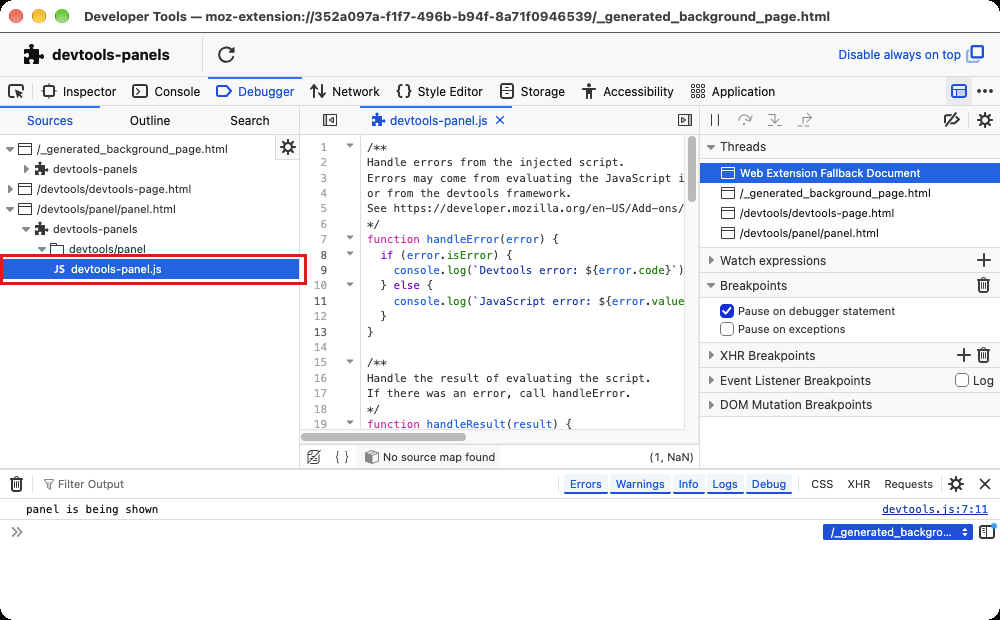Toggle Pause on debugger statement checkbox

[x=727, y=311]
